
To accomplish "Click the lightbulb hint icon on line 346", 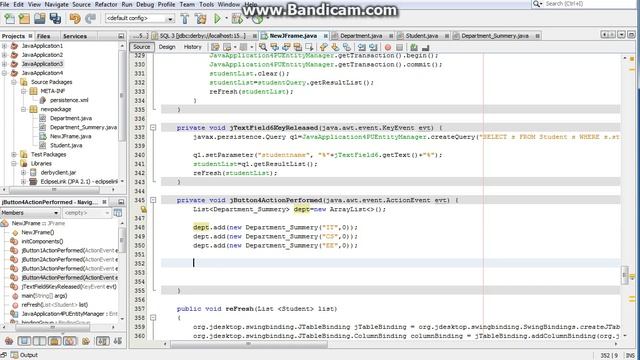I will point(144,209).
